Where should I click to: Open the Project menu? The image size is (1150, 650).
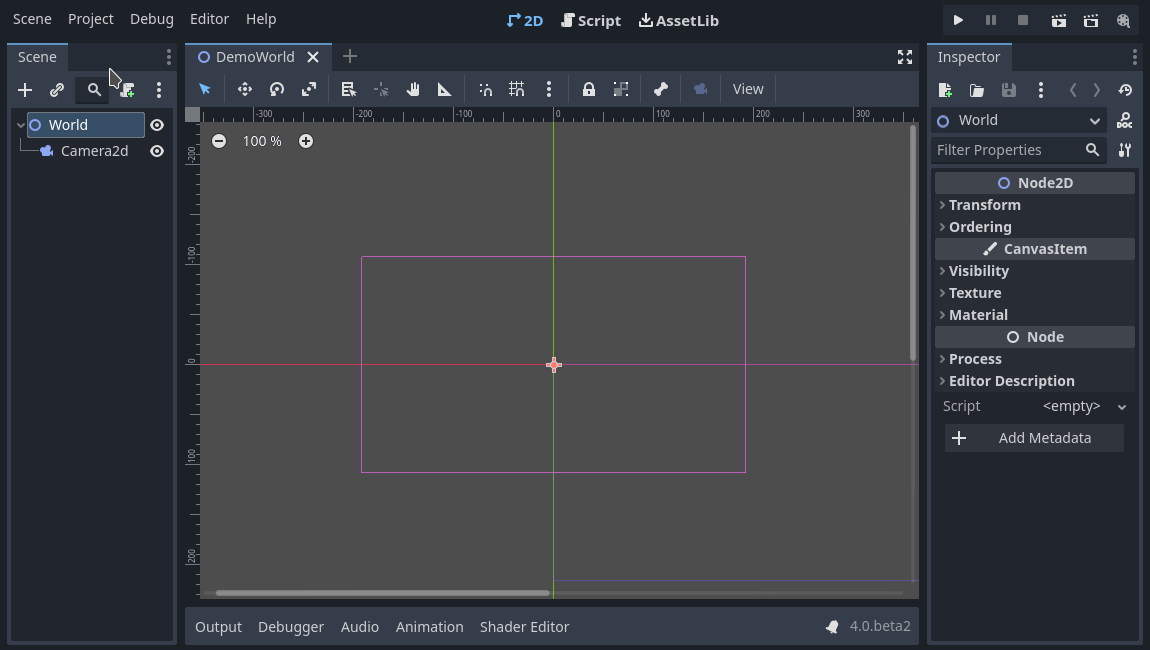click(x=91, y=19)
